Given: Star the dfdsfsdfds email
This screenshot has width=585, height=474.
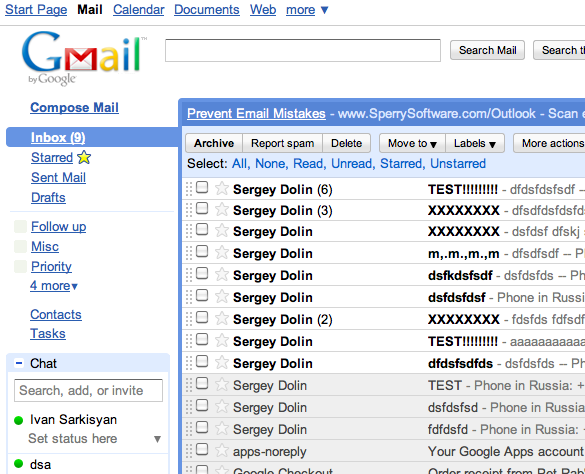Looking at the screenshot, I should coord(222,363).
